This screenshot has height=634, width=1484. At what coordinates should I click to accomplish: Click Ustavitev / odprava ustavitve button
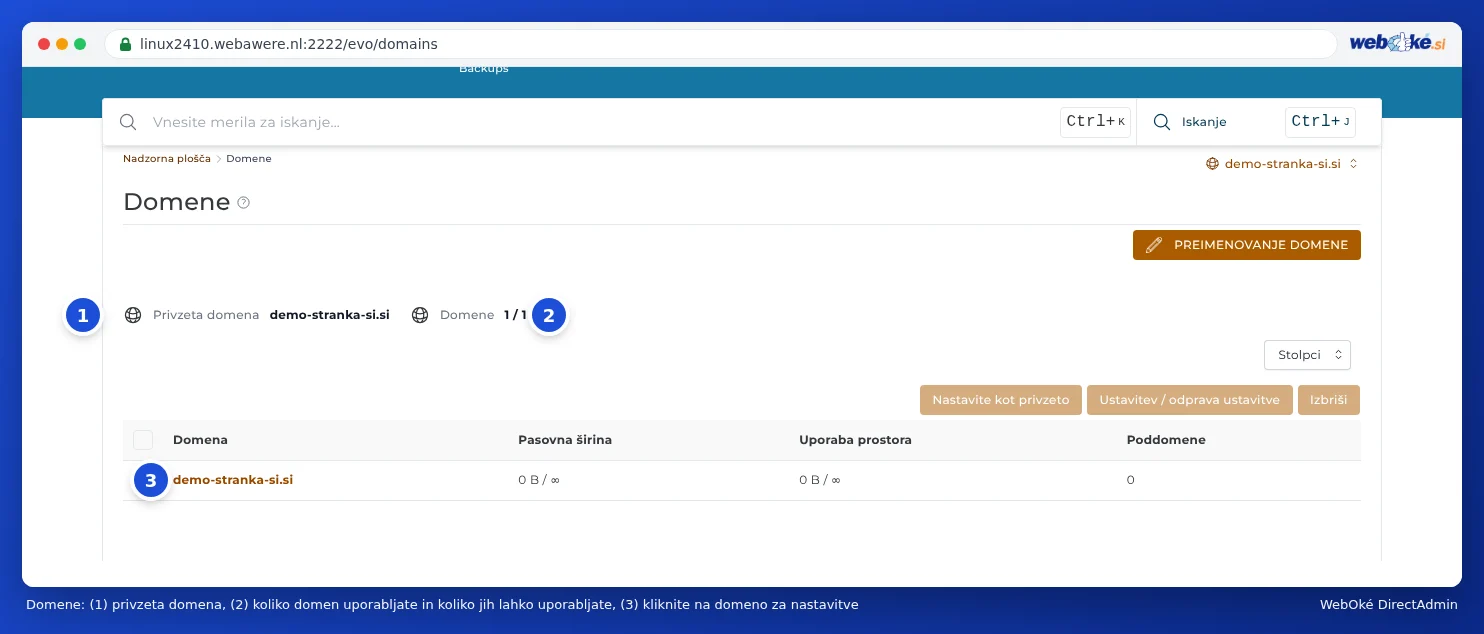point(1189,400)
